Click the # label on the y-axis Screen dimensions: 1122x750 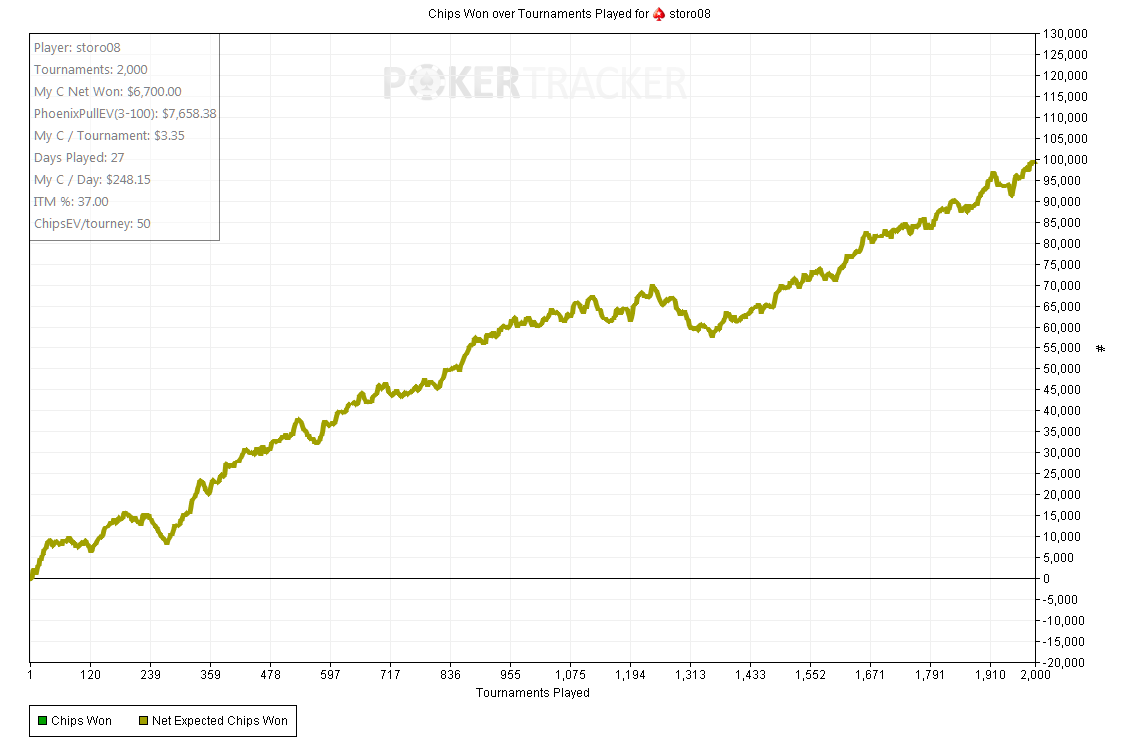[x=1101, y=348]
